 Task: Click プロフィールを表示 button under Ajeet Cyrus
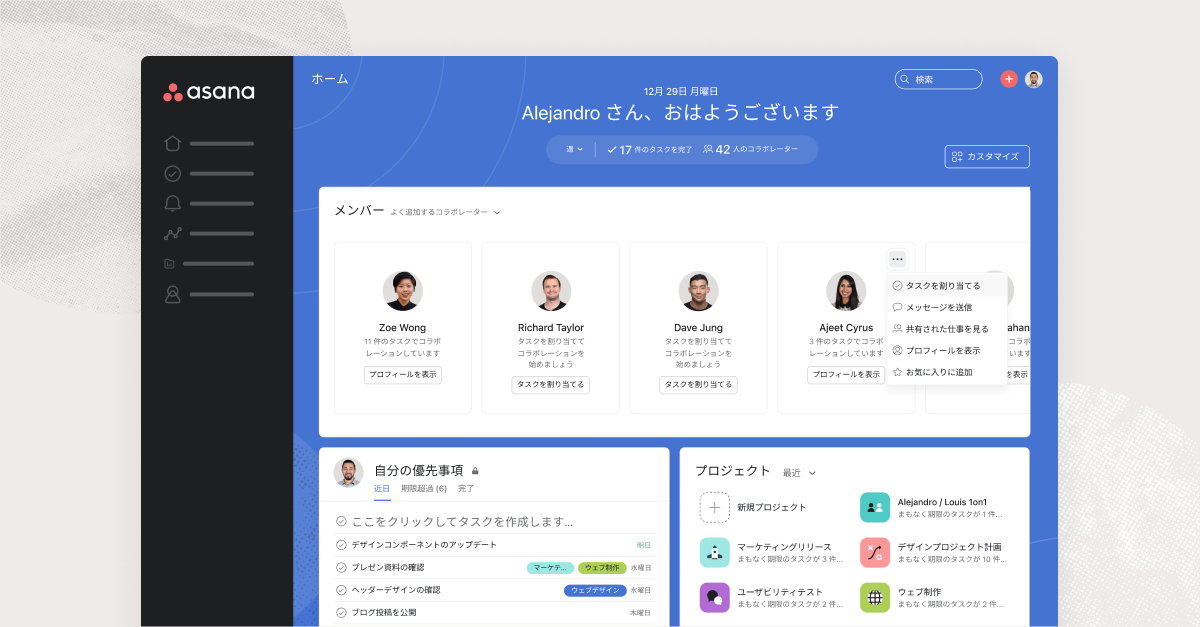[x=846, y=375]
